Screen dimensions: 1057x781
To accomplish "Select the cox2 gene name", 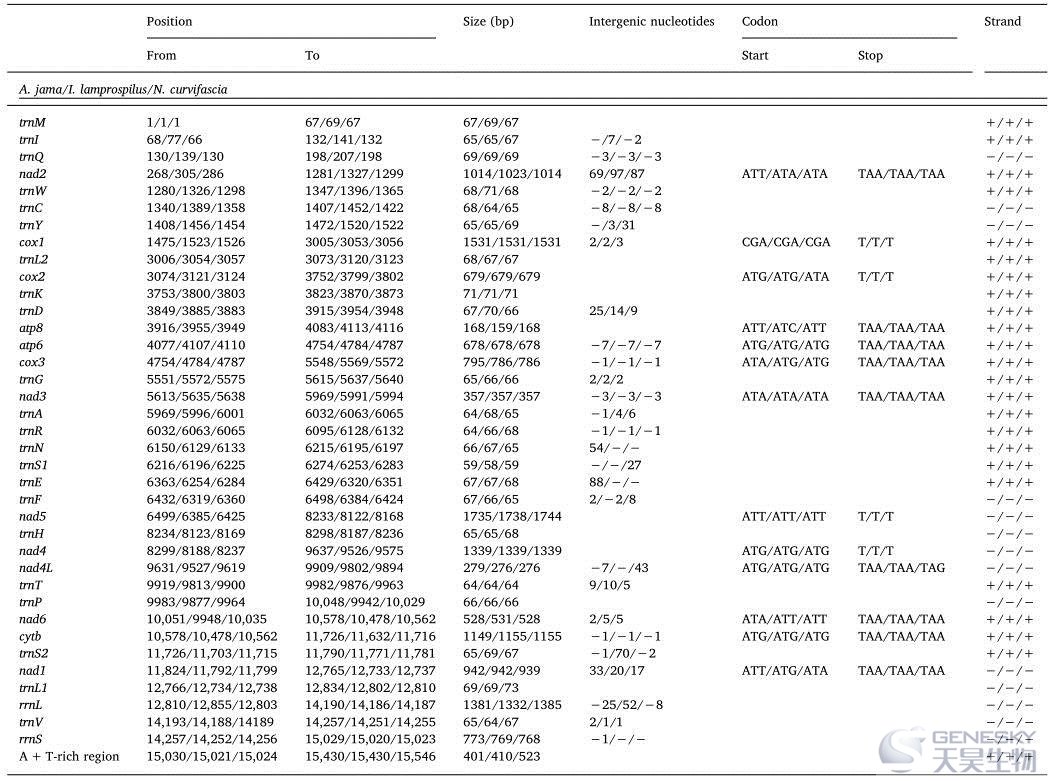I will pos(32,277).
